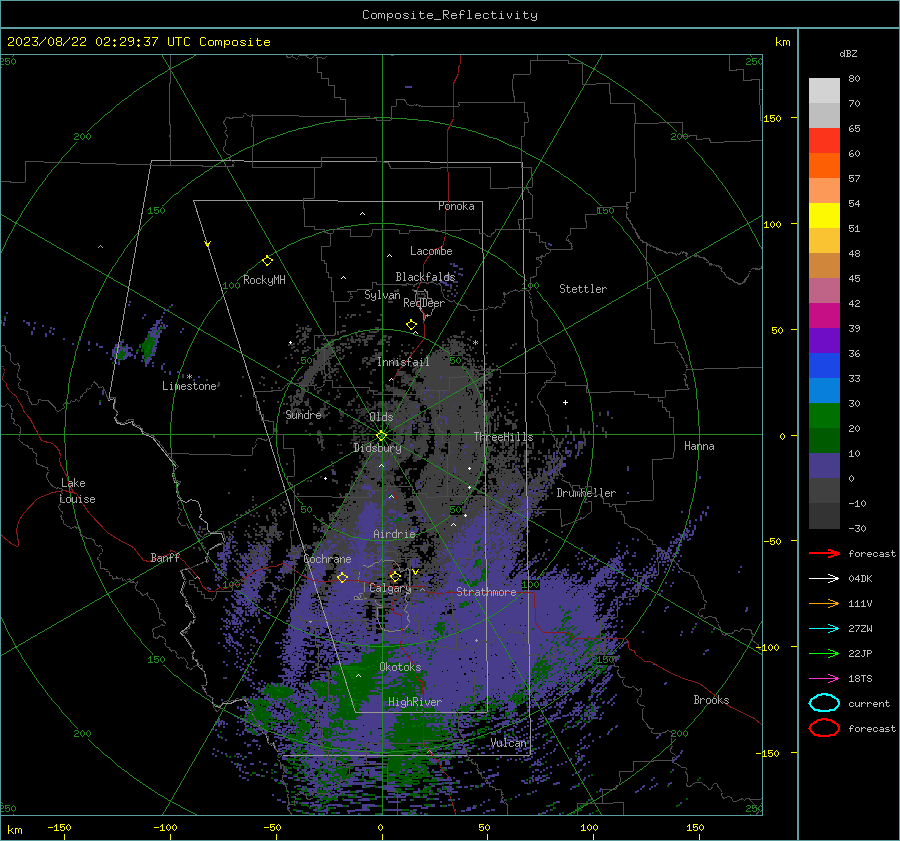900x841 pixels.
Task: Click the Calgary city label
Action: pos(390,588)
